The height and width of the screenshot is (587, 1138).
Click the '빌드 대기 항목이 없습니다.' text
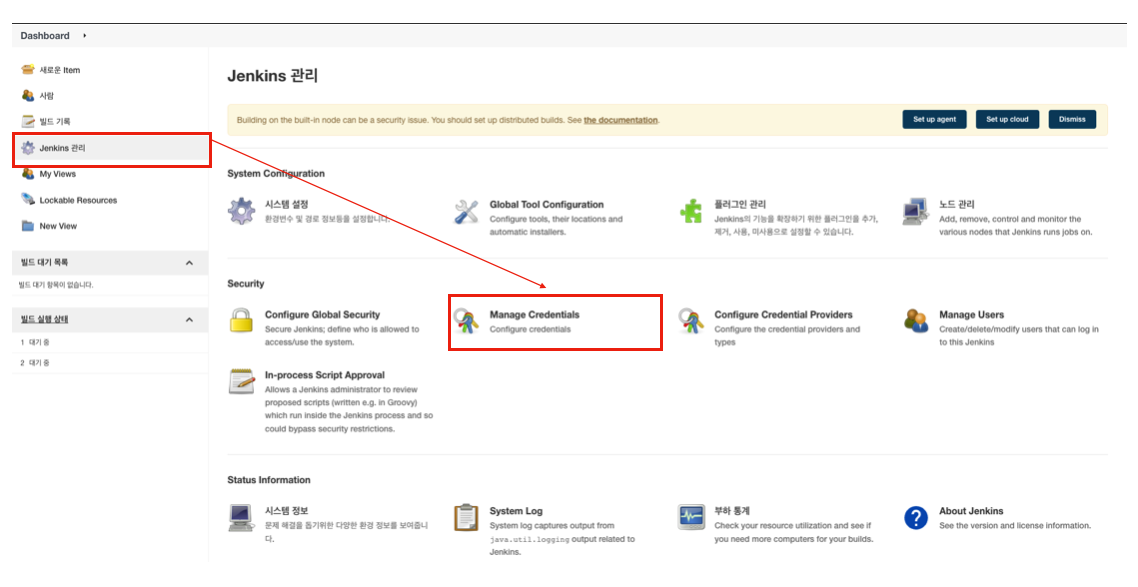pyautogui.click(x=56, y=285)
